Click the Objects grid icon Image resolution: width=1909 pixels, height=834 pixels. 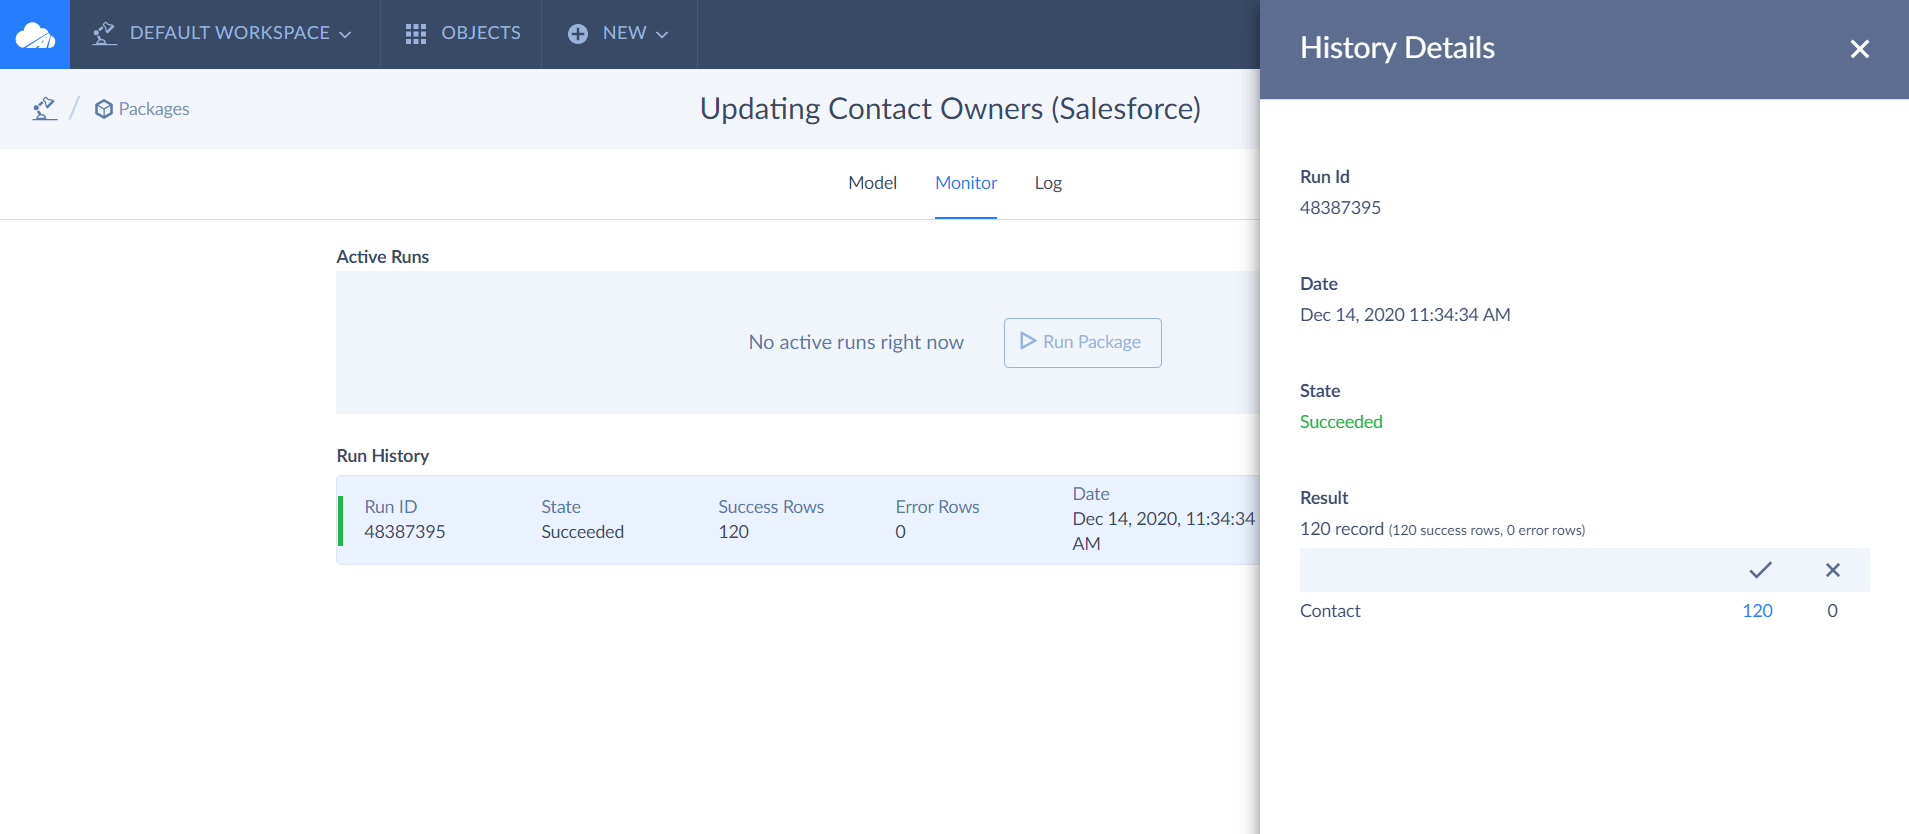416,34
